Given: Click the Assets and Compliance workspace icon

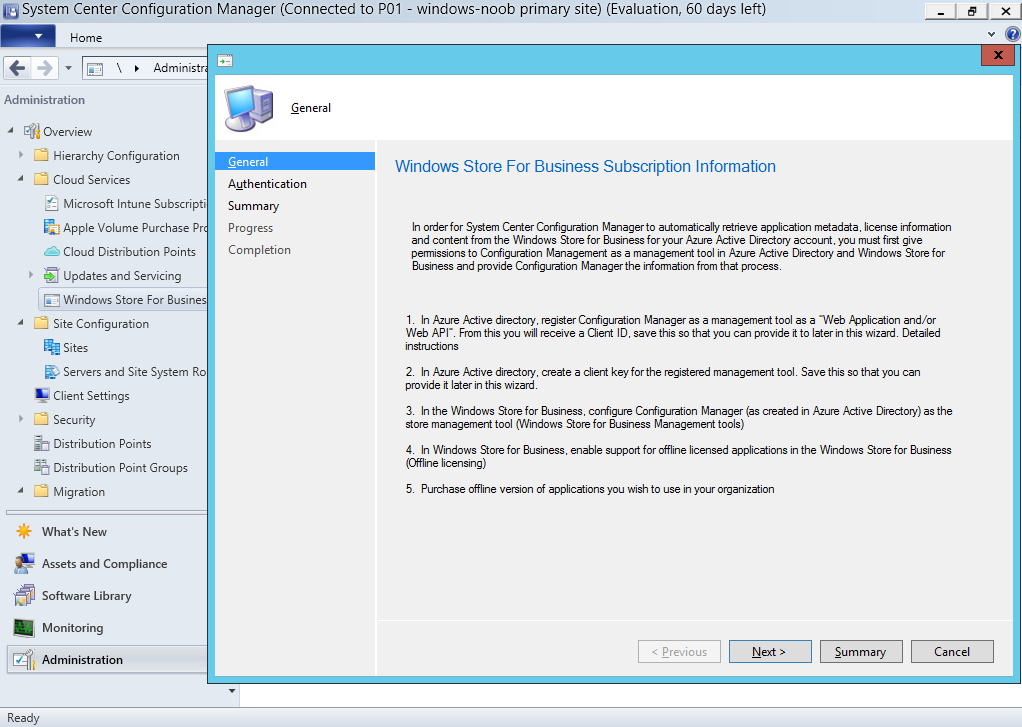Looking at the screenshot, I should pos(24,563).
